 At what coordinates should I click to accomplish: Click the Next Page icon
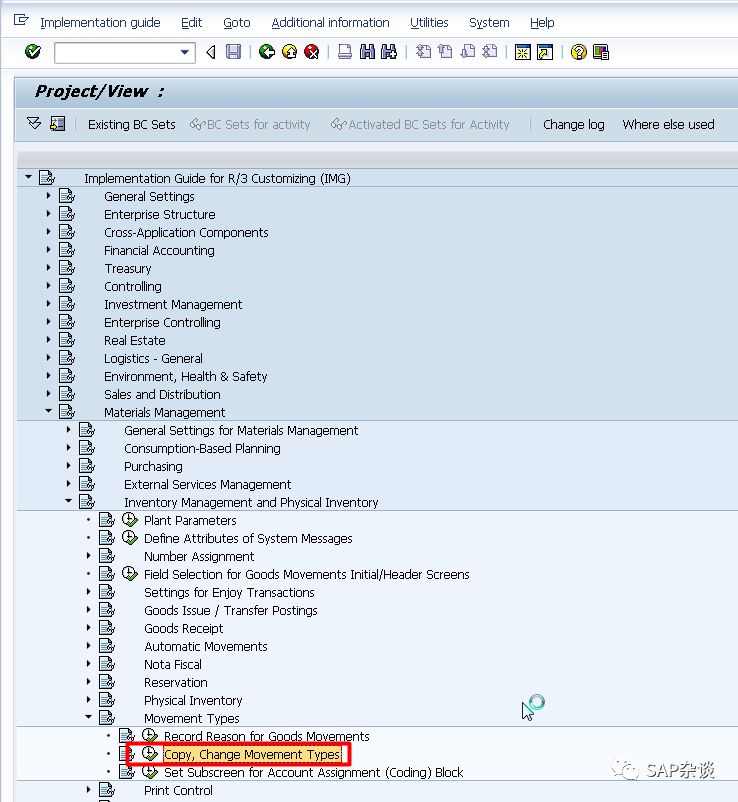click(x=467, y=52)
